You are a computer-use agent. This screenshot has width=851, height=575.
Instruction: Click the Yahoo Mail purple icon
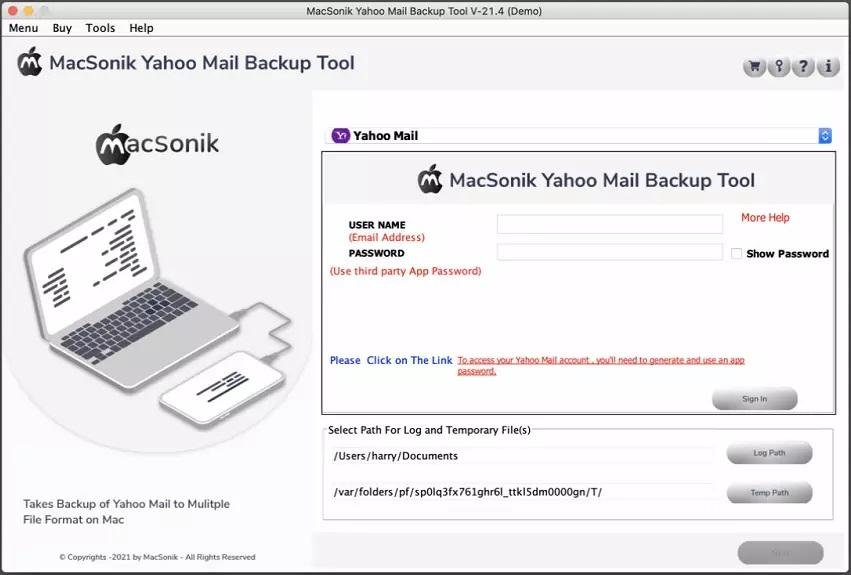[340, 135]
